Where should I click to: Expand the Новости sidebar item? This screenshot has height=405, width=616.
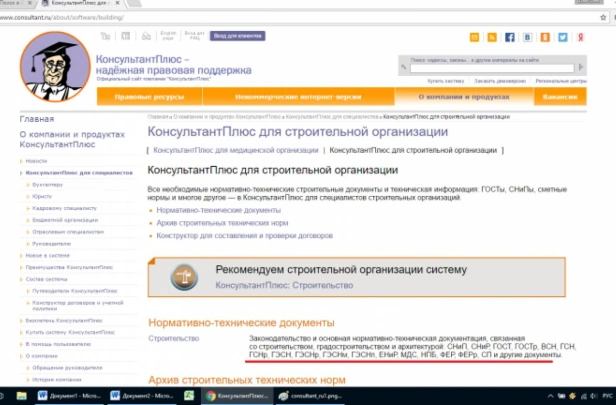36,161
